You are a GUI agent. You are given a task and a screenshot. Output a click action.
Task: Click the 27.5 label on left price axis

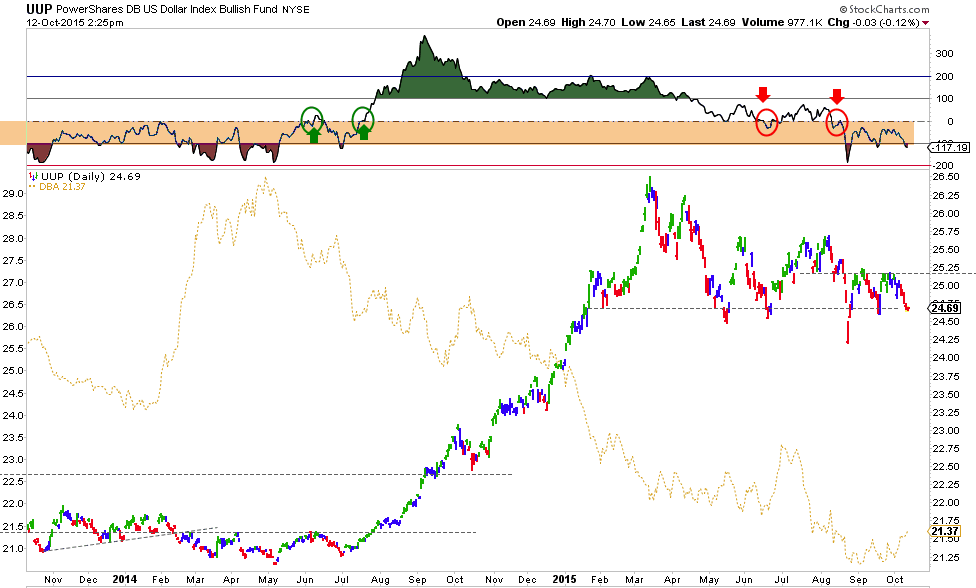12,261
